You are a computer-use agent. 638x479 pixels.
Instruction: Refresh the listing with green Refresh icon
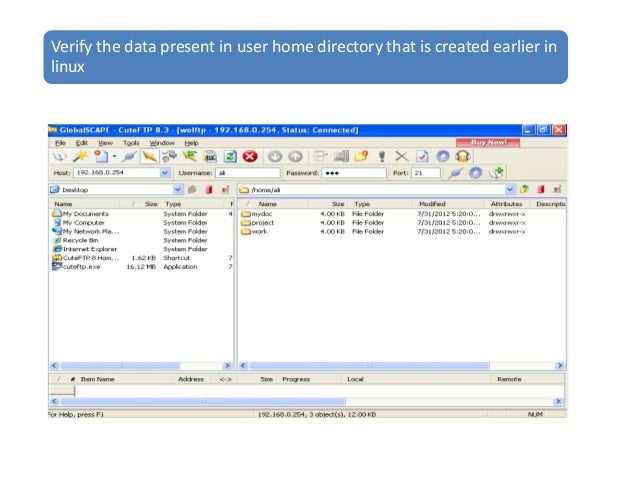pos(230,156)
